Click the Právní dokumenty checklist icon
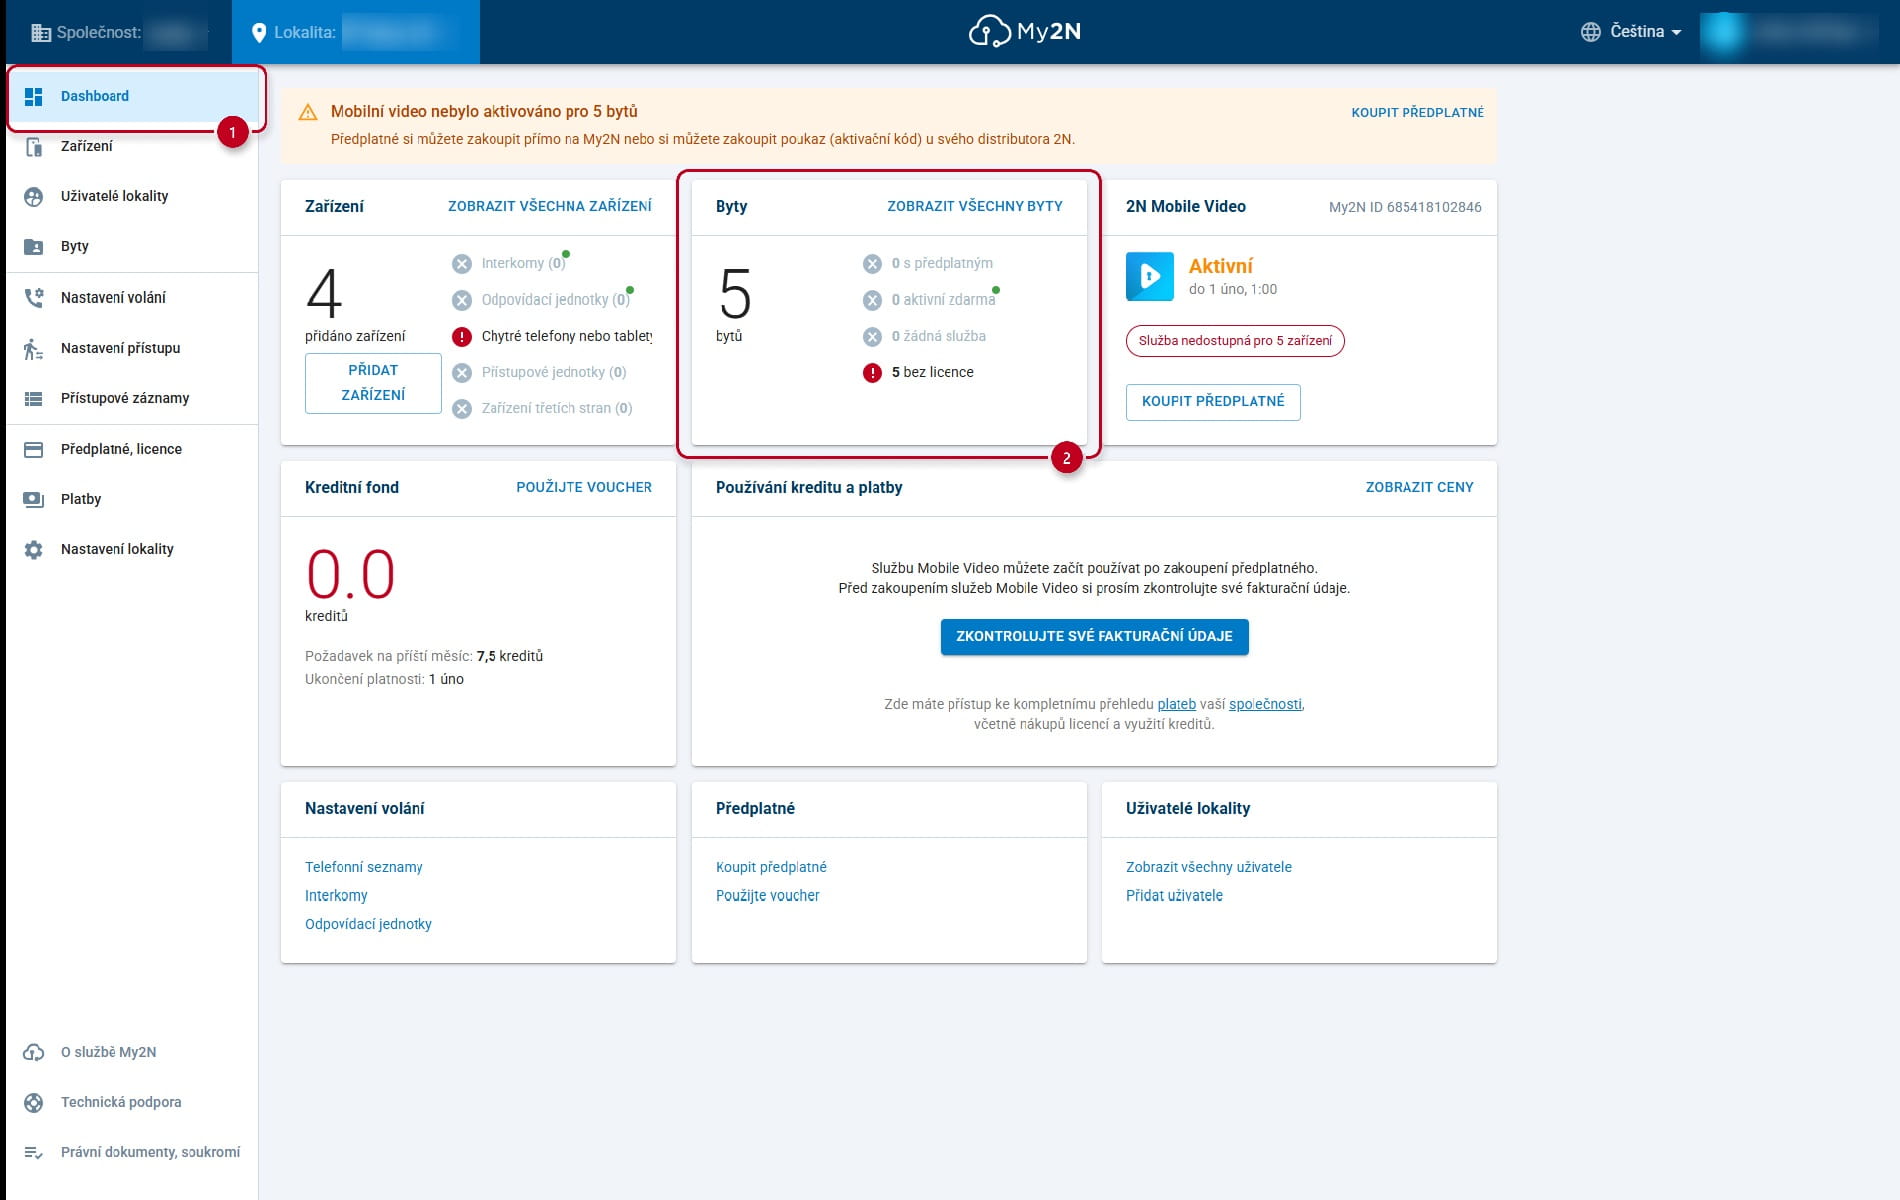1900x1200 pixels. tap(33, 1153)
